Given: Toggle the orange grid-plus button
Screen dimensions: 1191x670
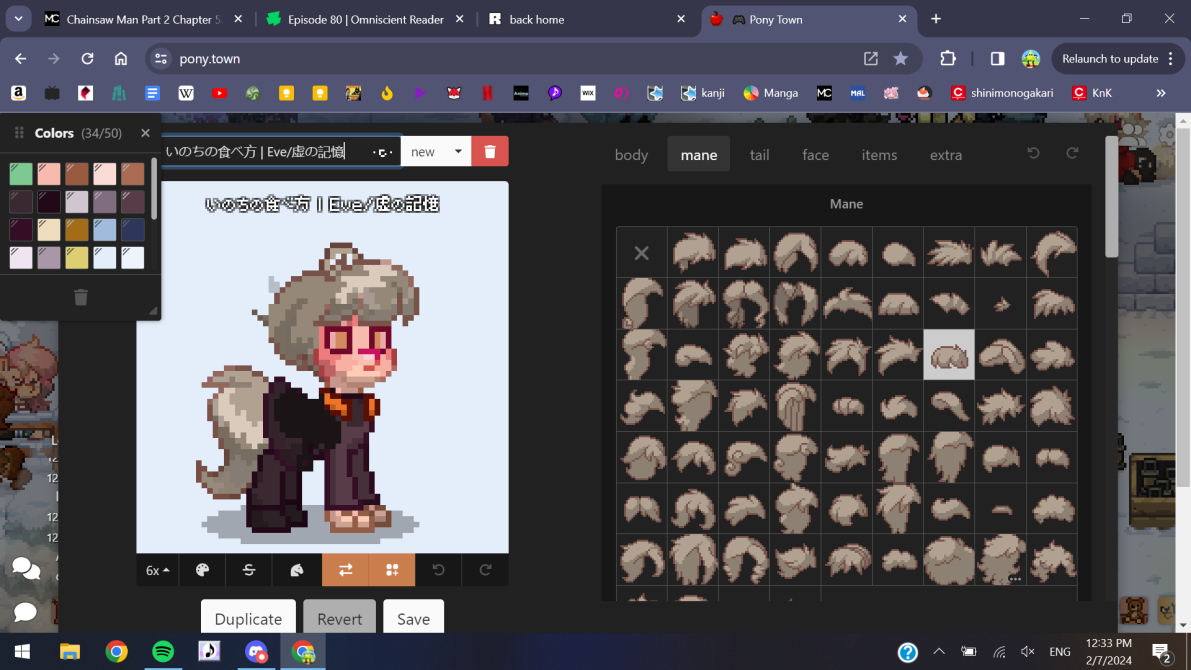Looking at the screenshot, I should coord(392,570).
